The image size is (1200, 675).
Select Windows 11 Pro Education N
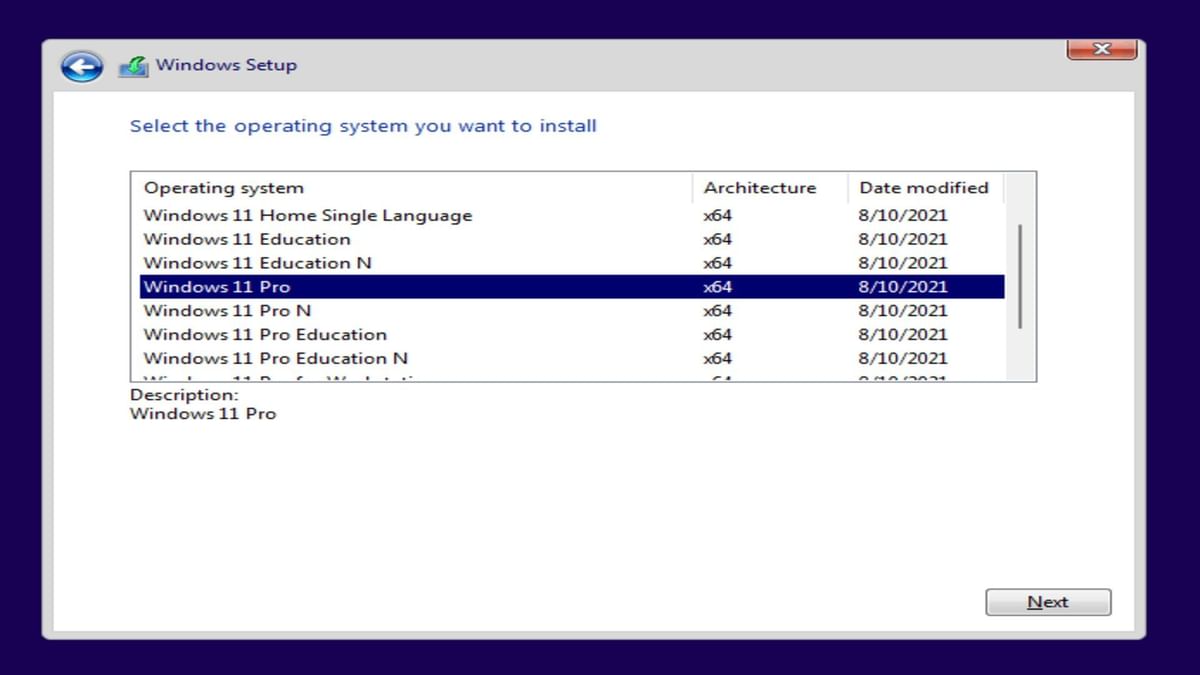(275, 358)
